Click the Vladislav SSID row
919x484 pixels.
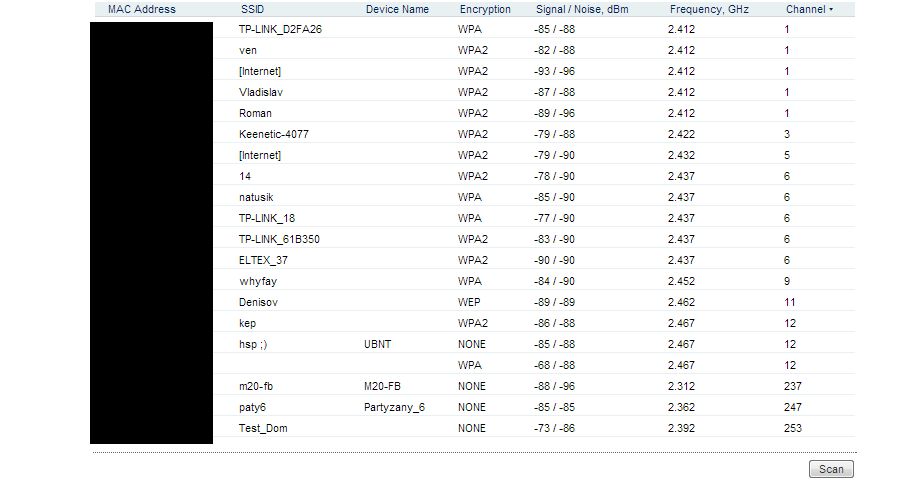click(260, 92)
